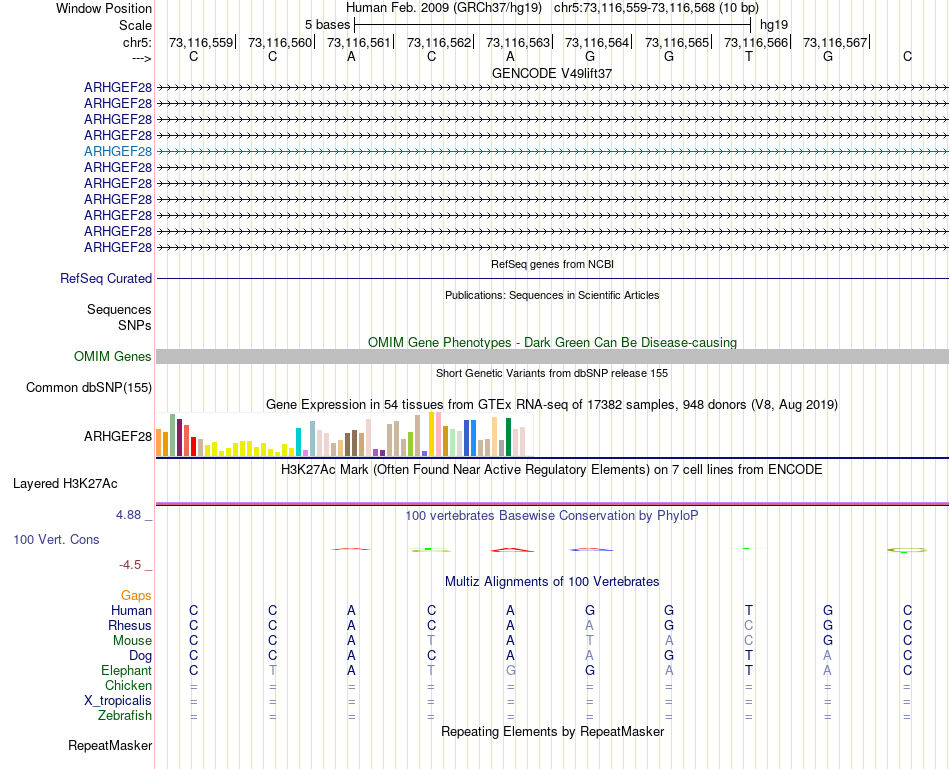Click the SNPs subtrack label

(x=135, y=325)
